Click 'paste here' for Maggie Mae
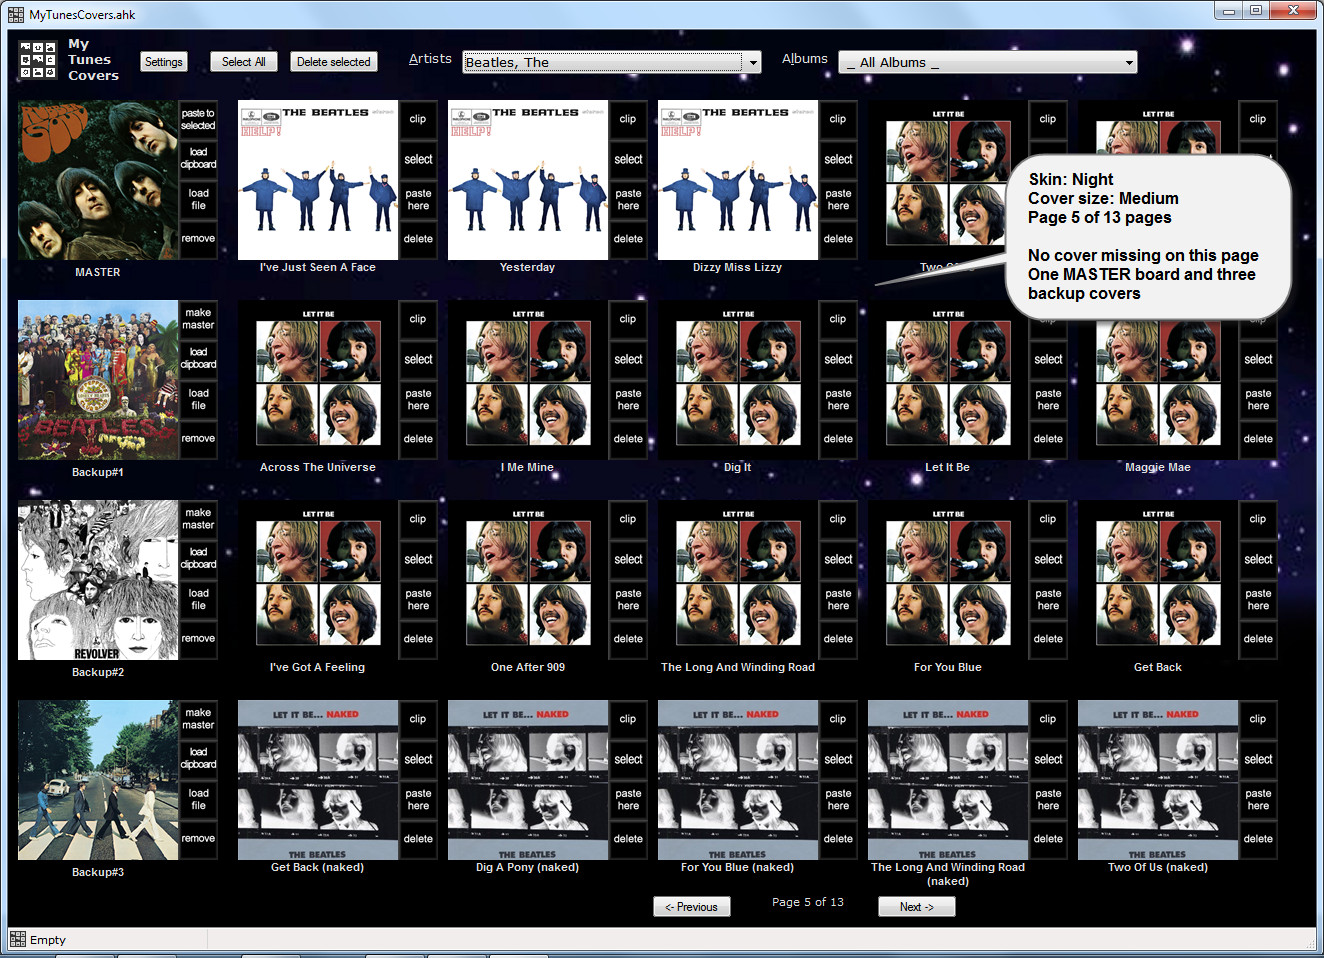 tap(1258, 399)
